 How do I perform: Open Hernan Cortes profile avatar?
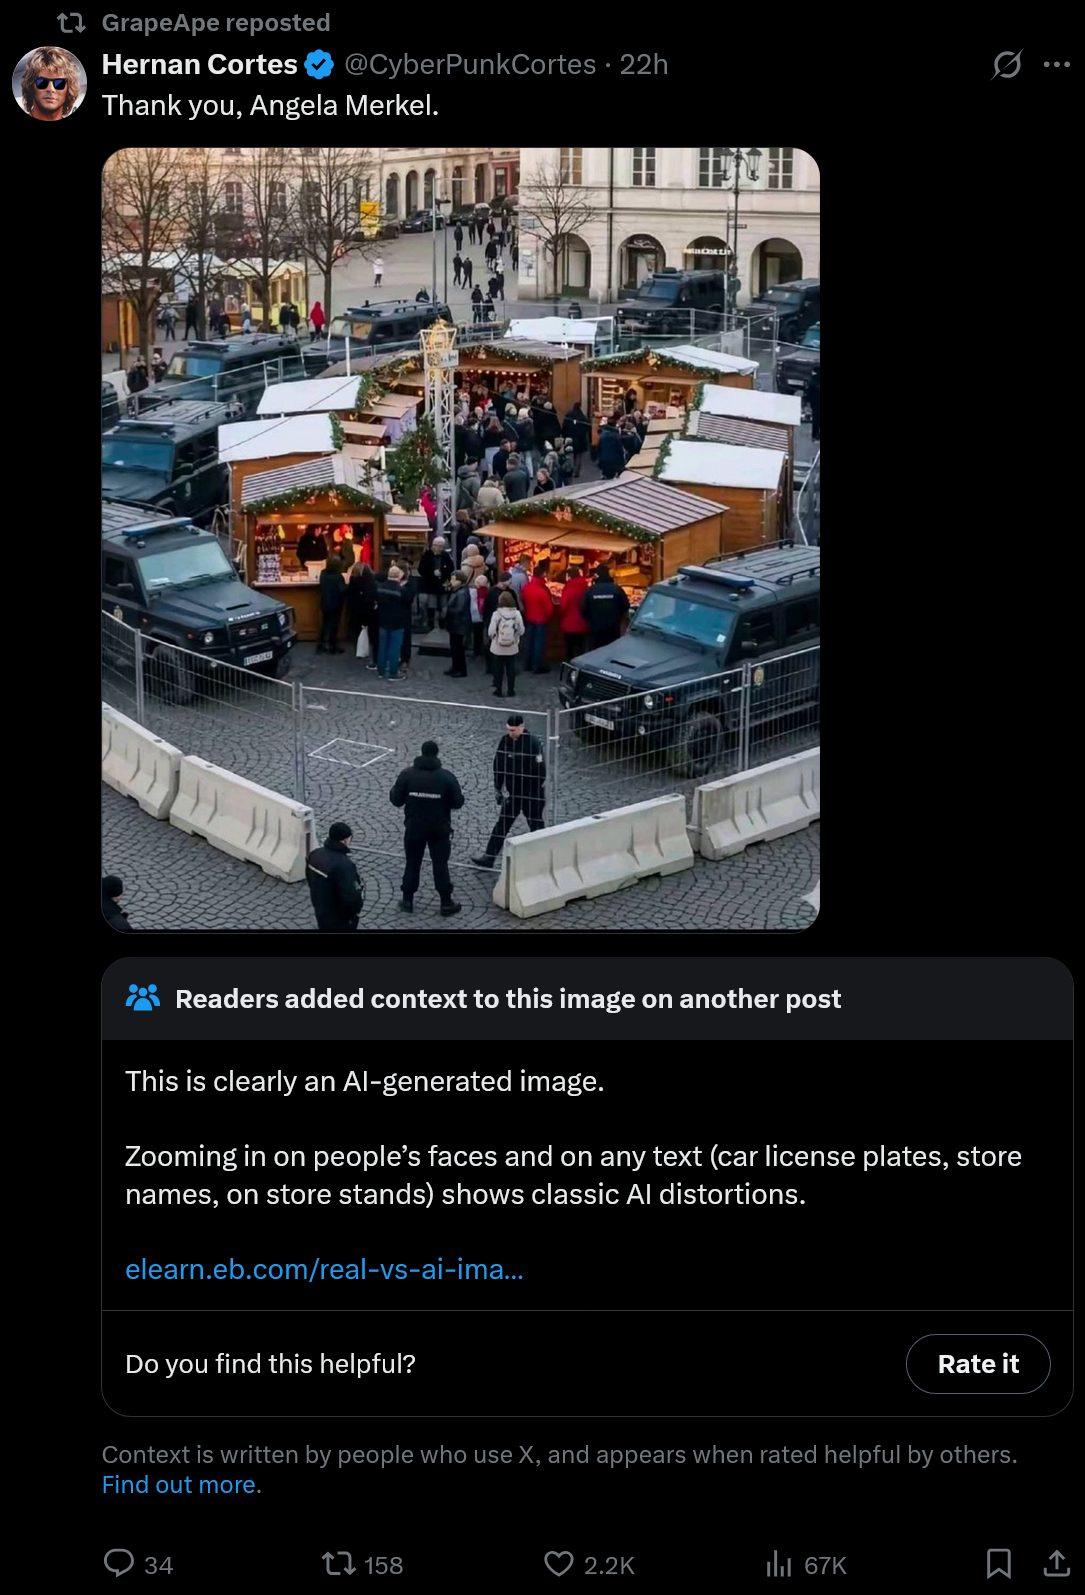pos(49,83)
